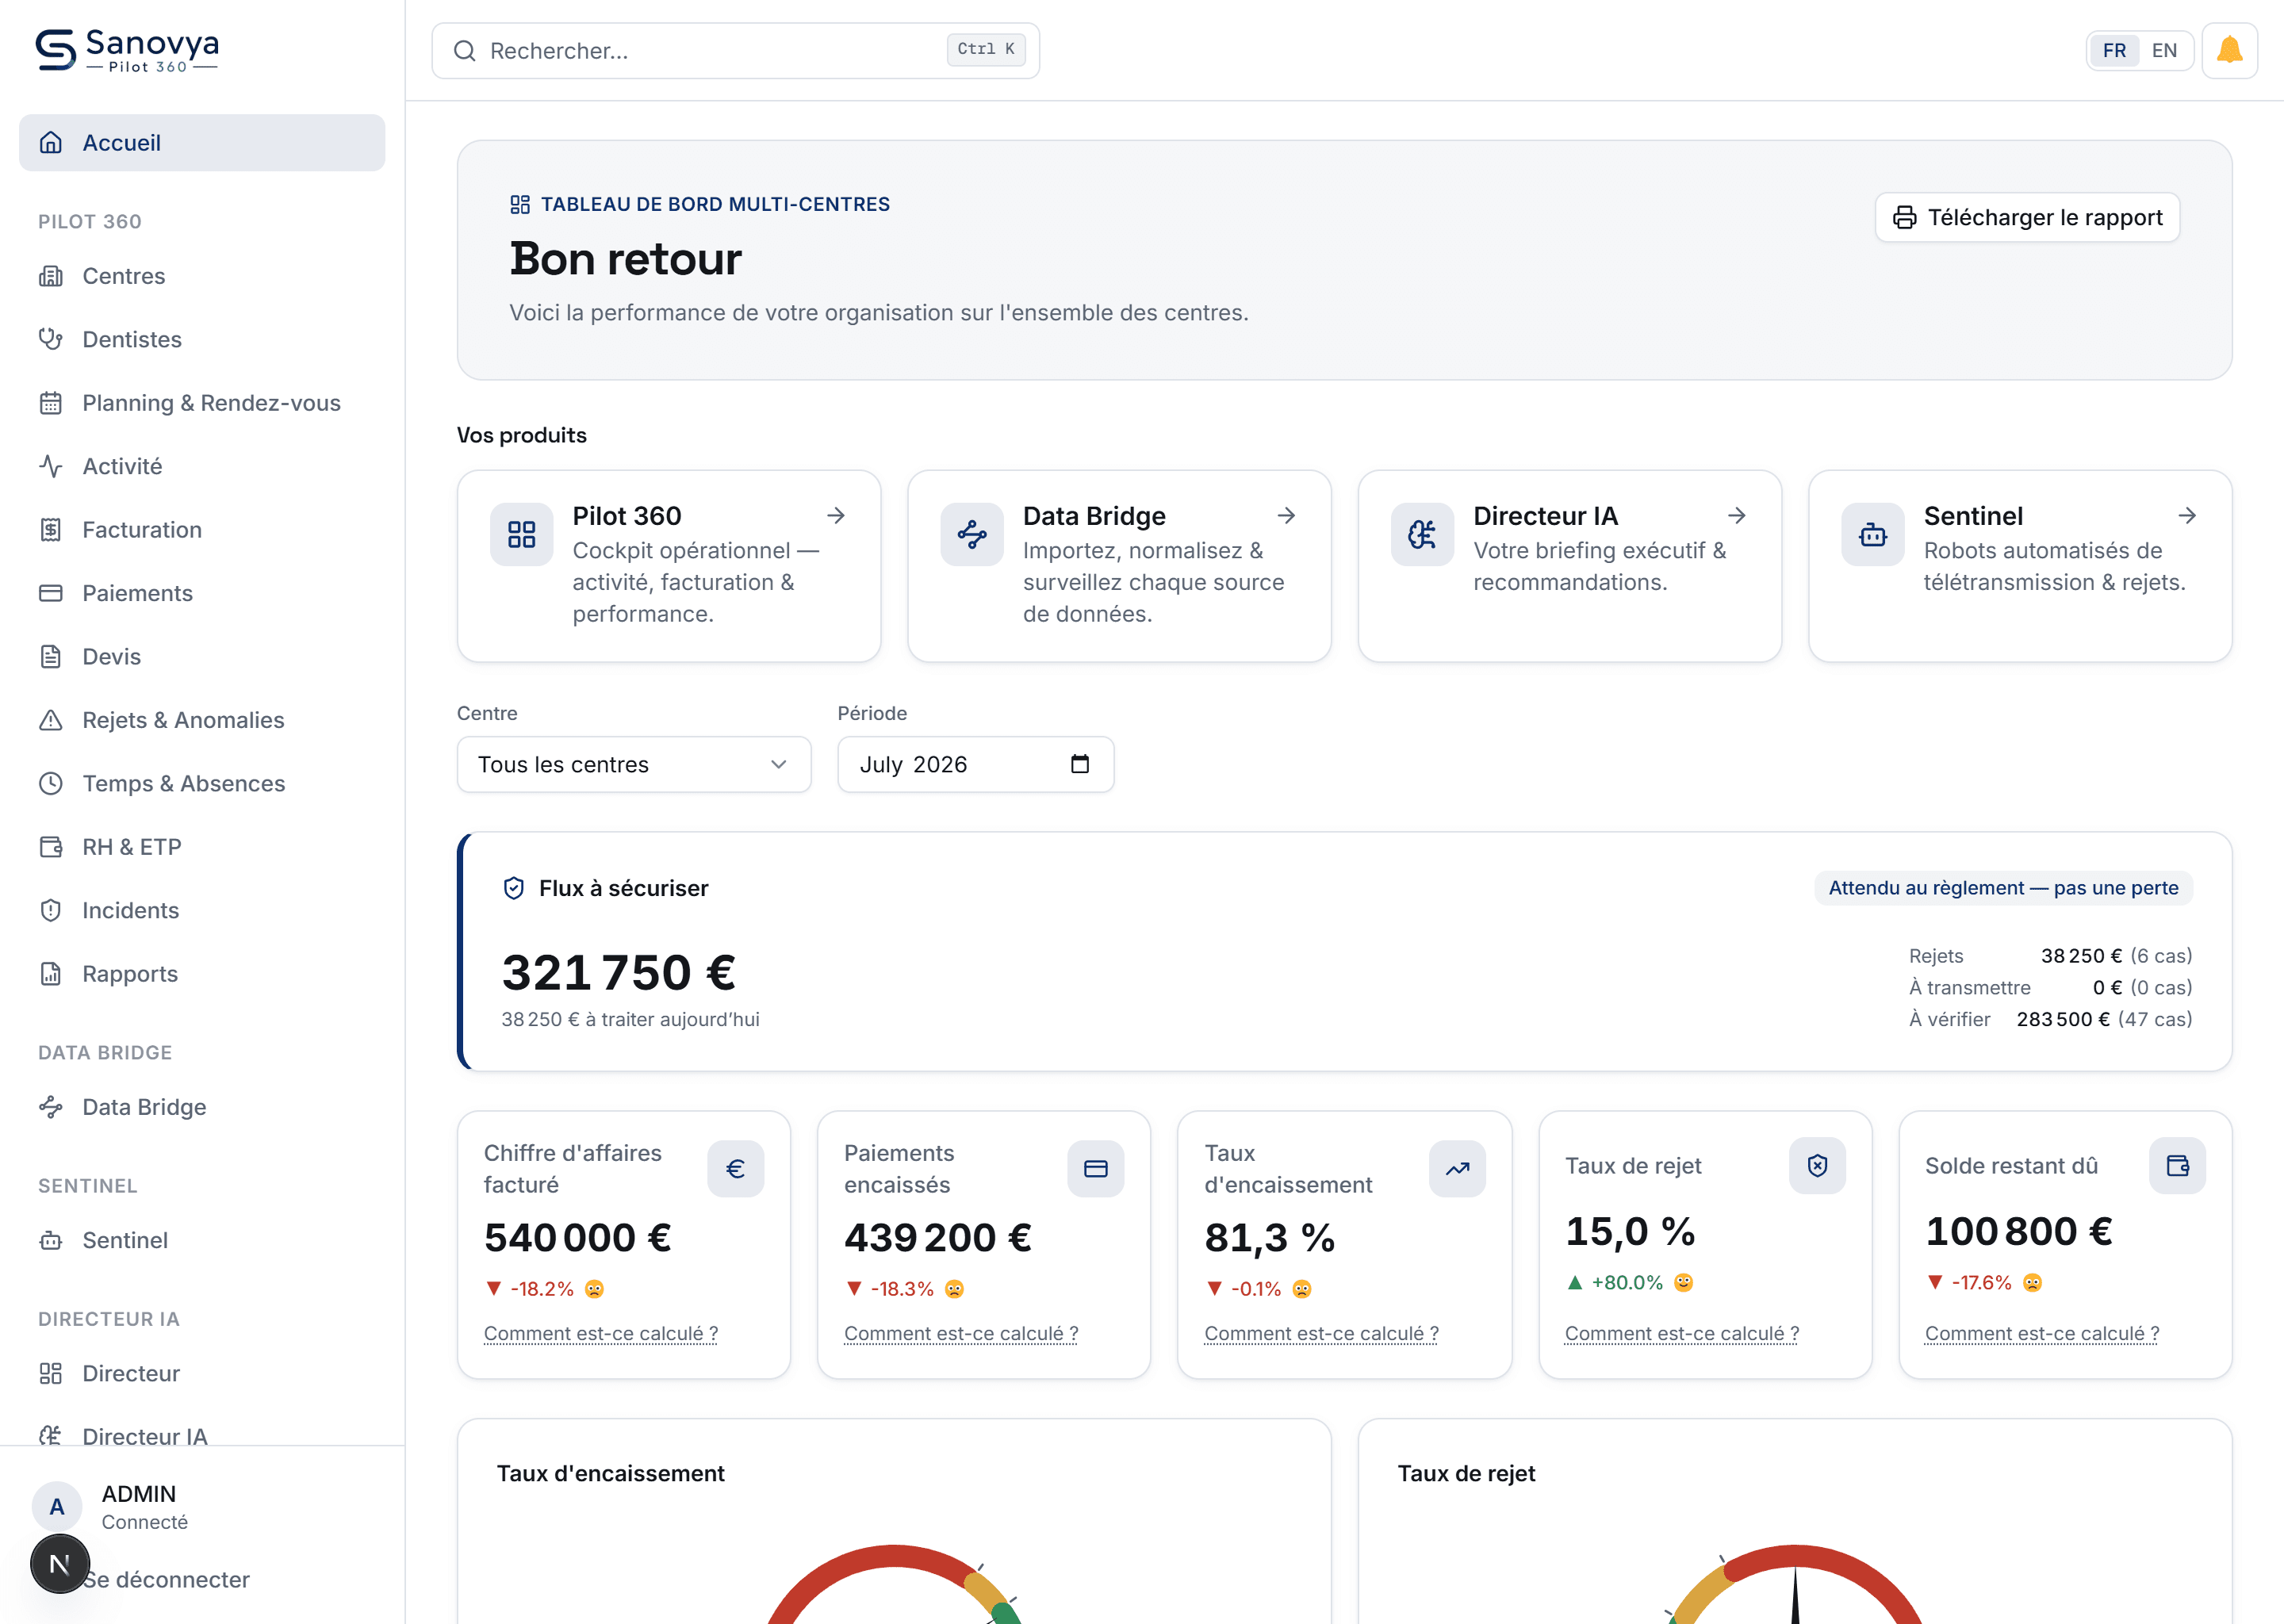Click the card icon on Paiements encaissés
Screen dimensions: 2284x1624
[x=1095, y=1168]
